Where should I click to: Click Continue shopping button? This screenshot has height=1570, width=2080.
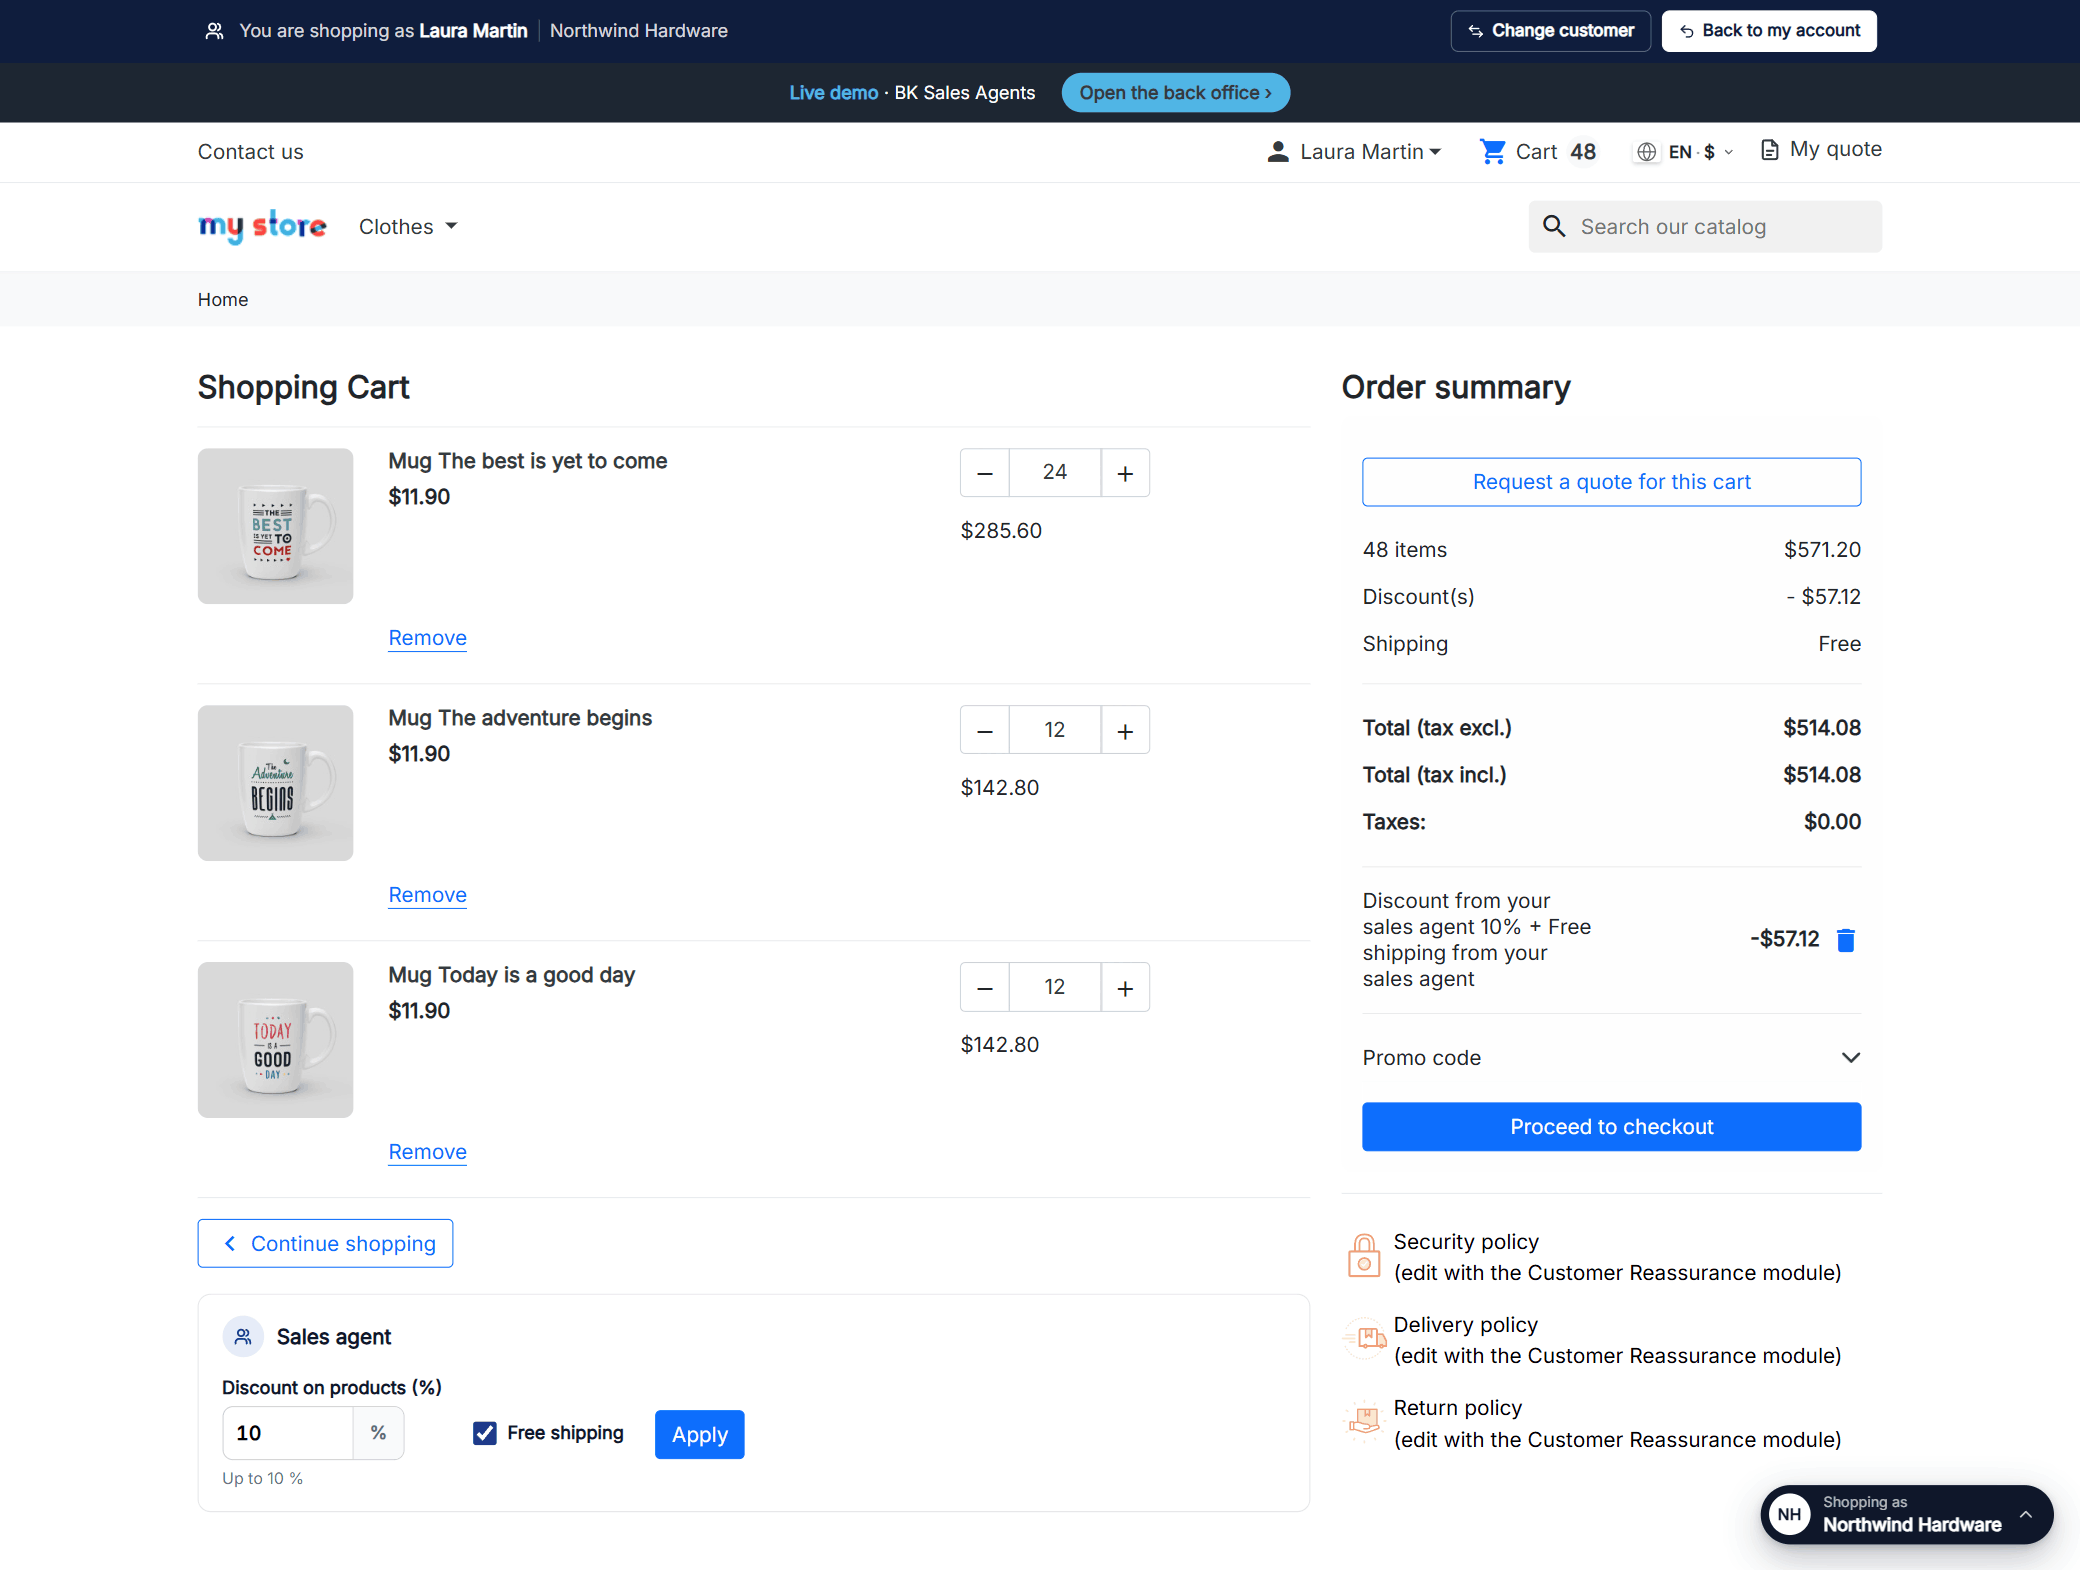click(325, 1244)
